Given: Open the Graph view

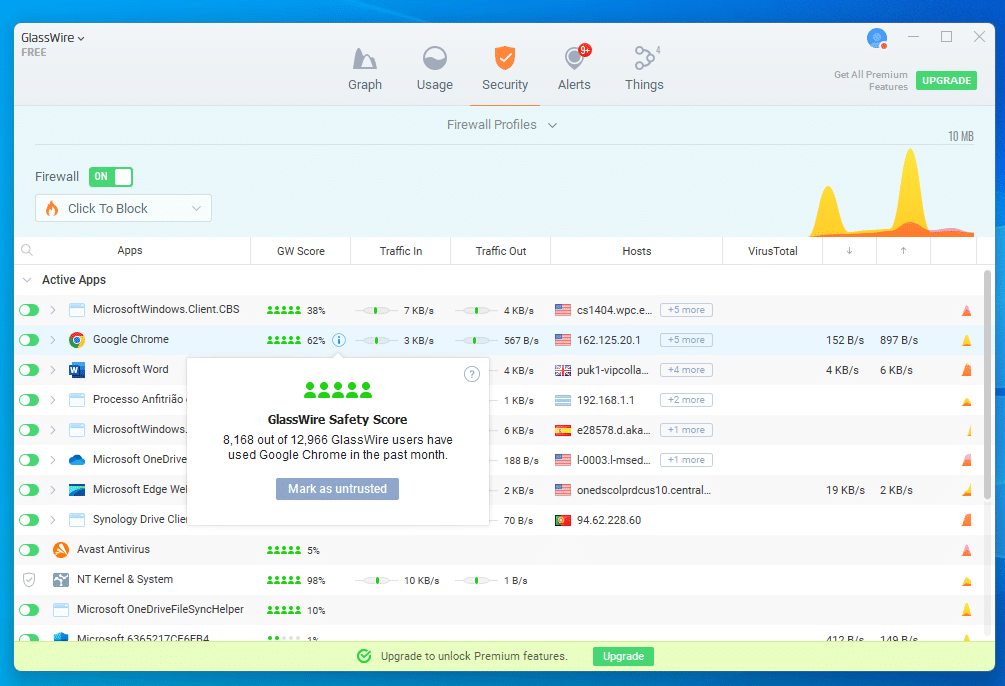Looking at the screenshot, I should pyautogui.click(x=365, y=69).
